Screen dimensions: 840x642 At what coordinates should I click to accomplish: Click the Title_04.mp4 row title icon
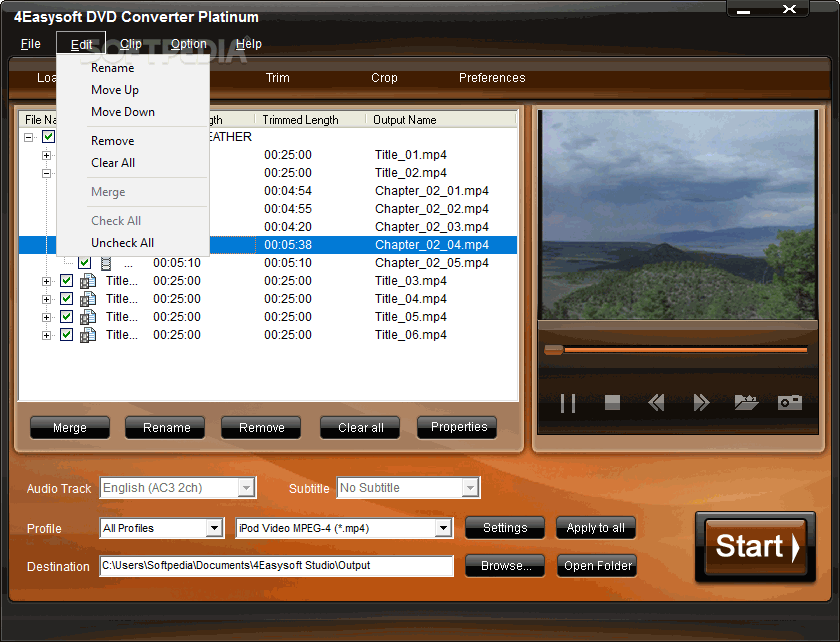88,299
